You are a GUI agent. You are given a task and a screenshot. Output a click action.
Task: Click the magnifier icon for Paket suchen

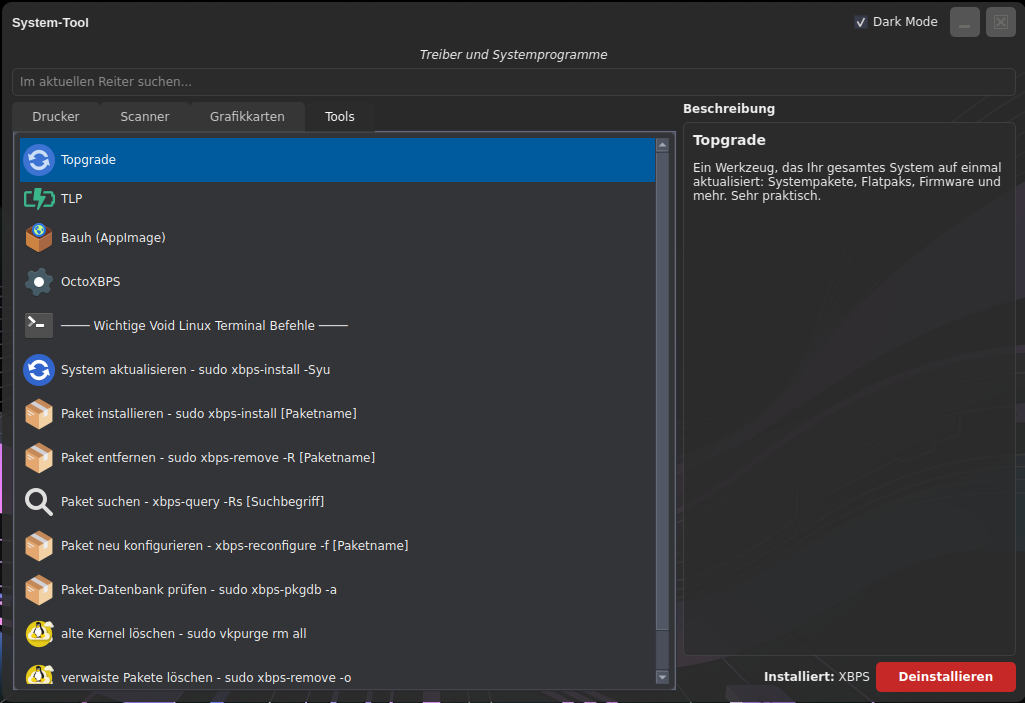pos(39,501)
